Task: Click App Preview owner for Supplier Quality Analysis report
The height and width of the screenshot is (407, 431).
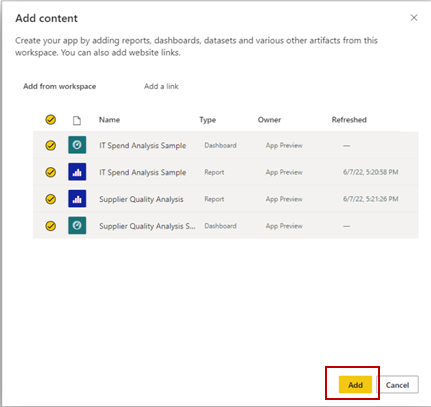Action: pos(284,199)
